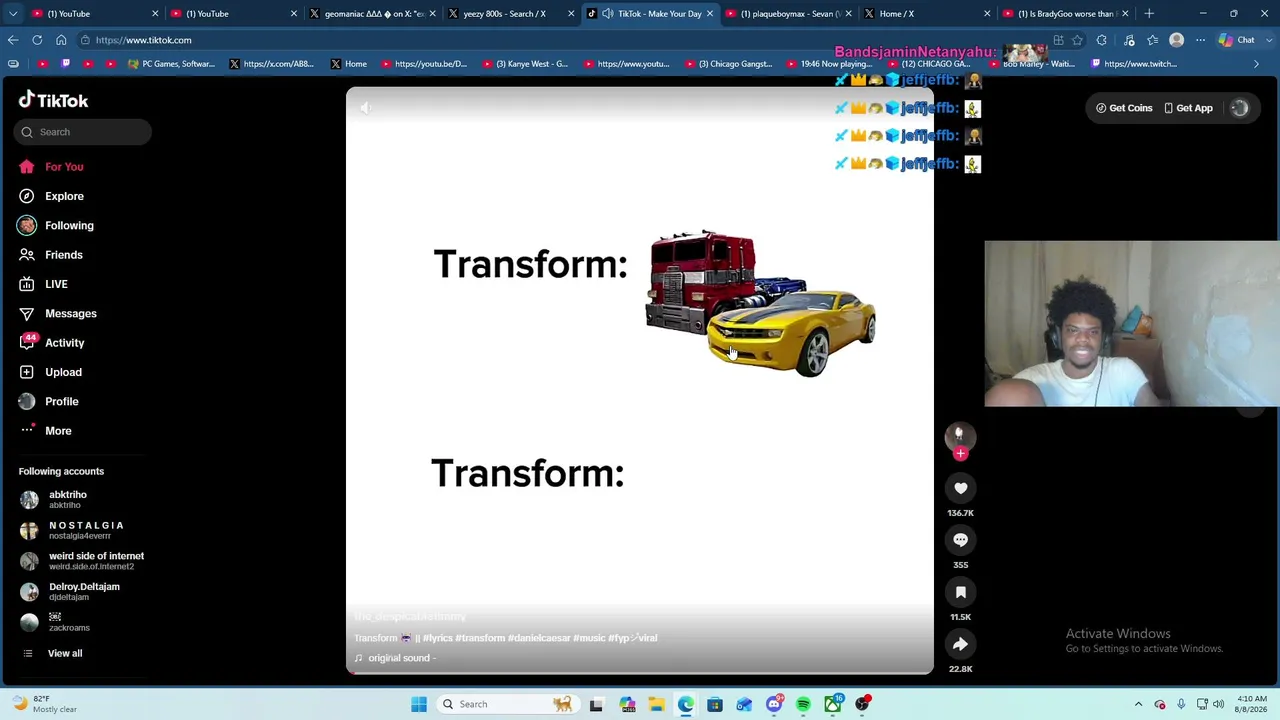This screenshot has width=1280, height=720.
Task: Open the PC Games, Softwar... bookmark
Action: point(171,64)
